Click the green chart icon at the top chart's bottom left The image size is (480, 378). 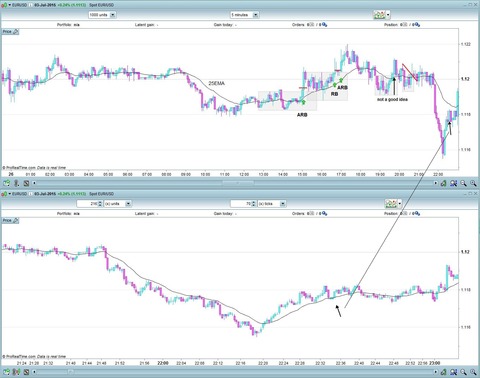click(x=6, y=183)
